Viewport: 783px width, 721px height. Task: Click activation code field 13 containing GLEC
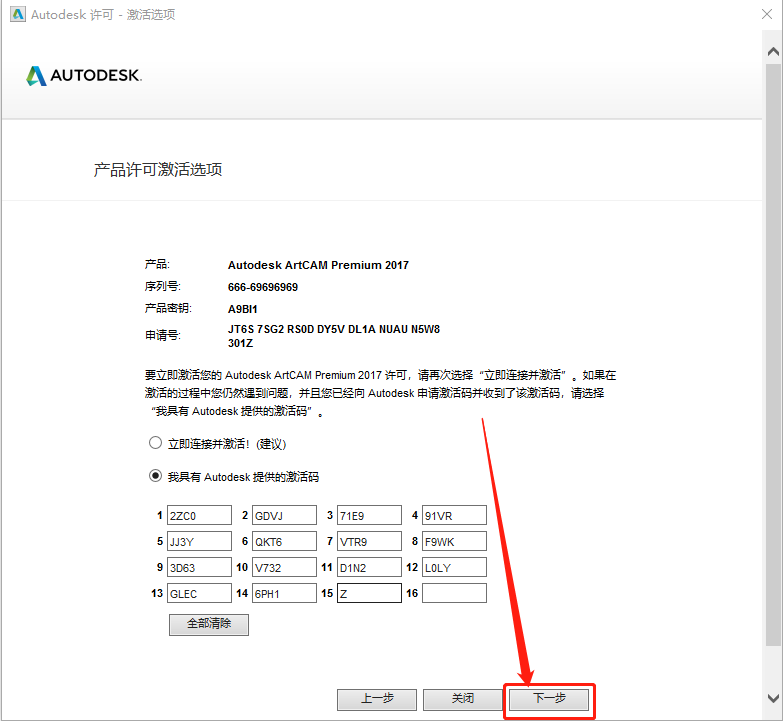click(199, 593)
